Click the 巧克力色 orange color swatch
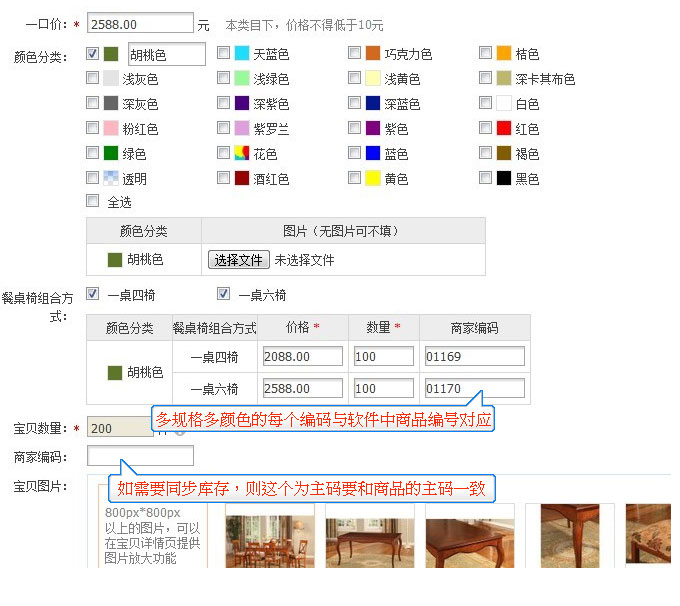The width and height of the screenshot is (680, 606). tap(373, 54)
